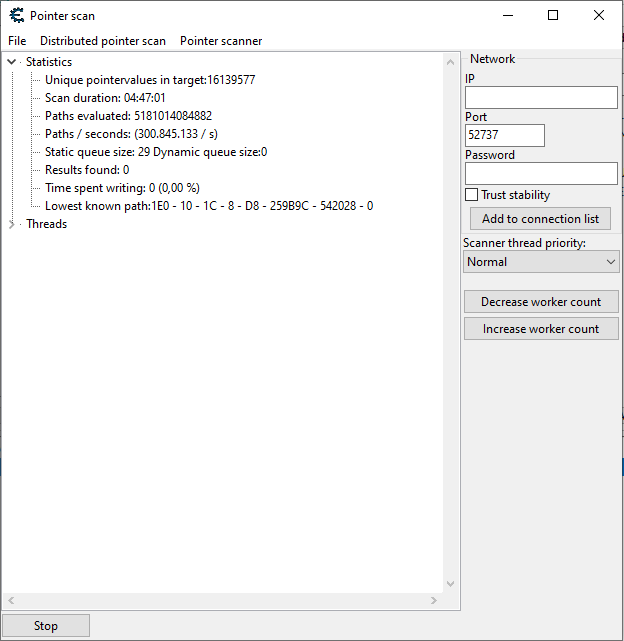Image resolution: width=624 pixels, height=641 pixels.
Task: Open Scanner thread priority dropdown
Action: click(x=541, y=262)
